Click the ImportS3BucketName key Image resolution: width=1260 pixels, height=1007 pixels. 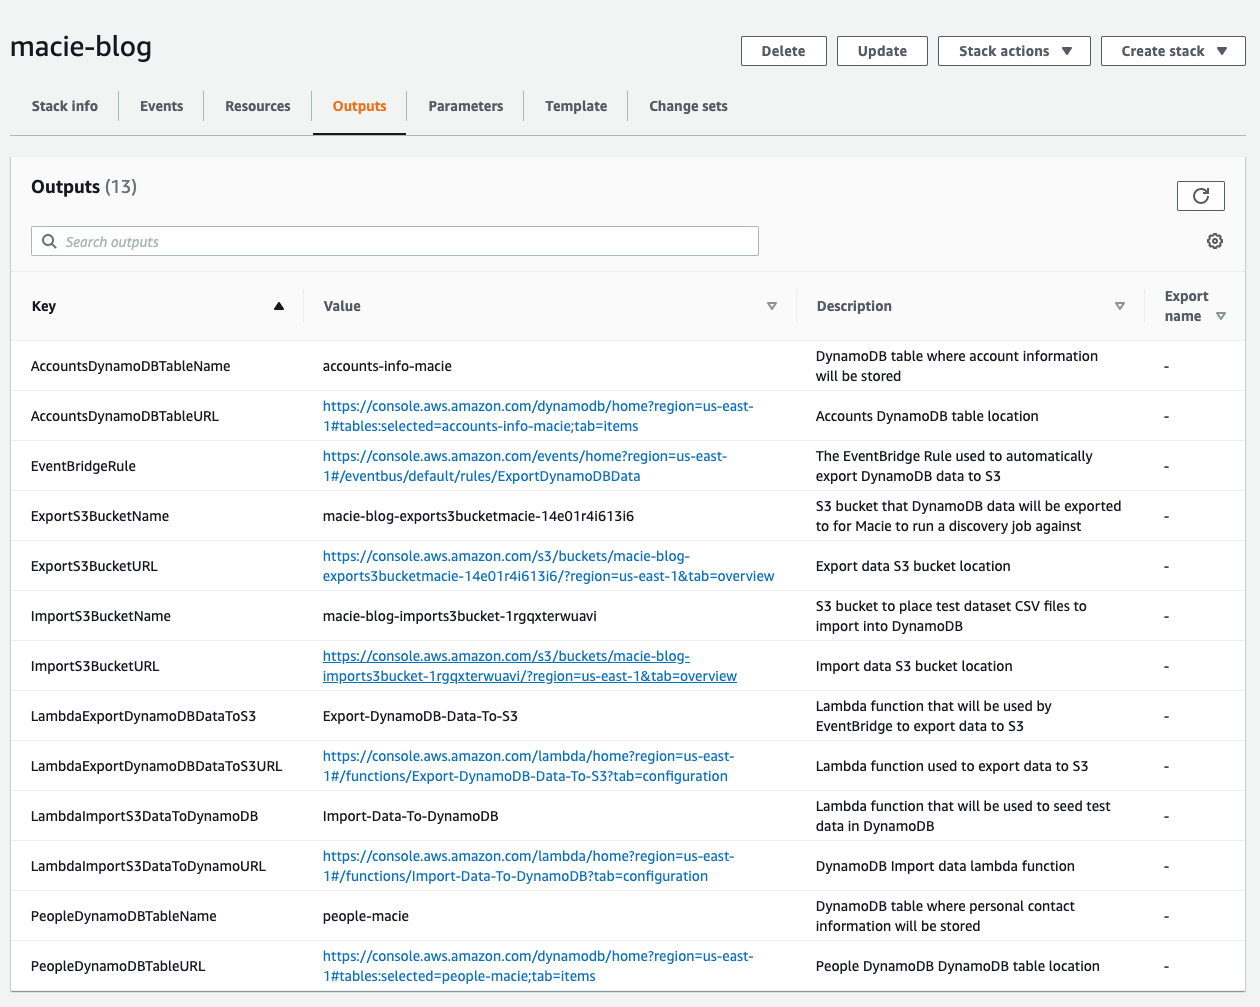(101, 616)
